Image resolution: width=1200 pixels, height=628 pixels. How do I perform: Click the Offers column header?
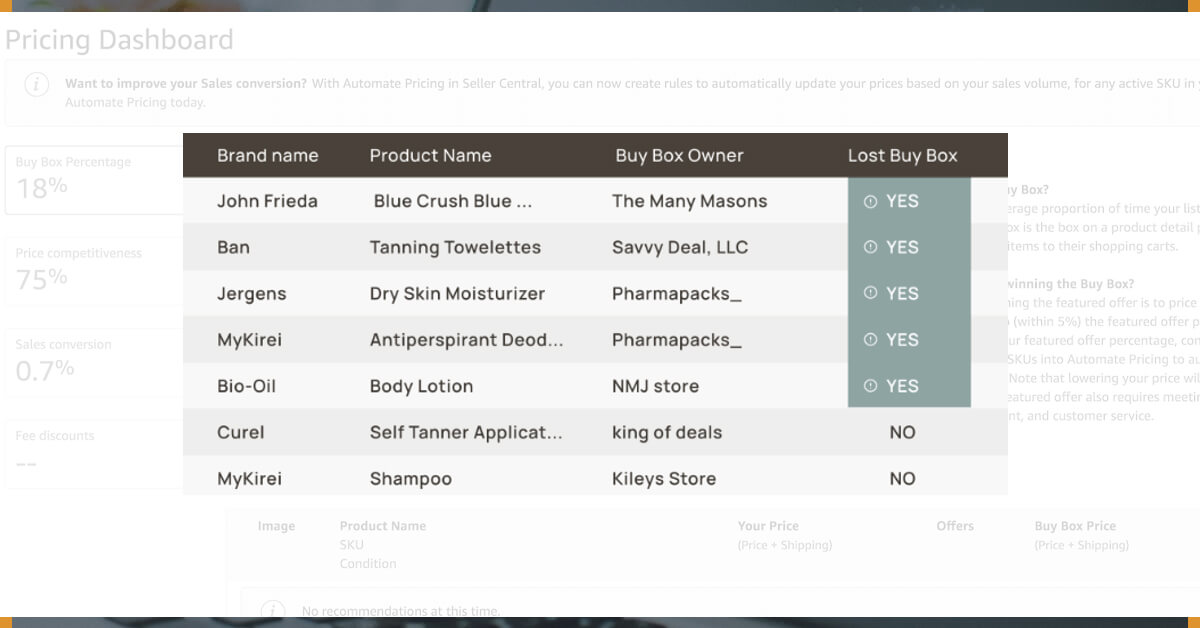pyautogui.click(x=955, y=526)
